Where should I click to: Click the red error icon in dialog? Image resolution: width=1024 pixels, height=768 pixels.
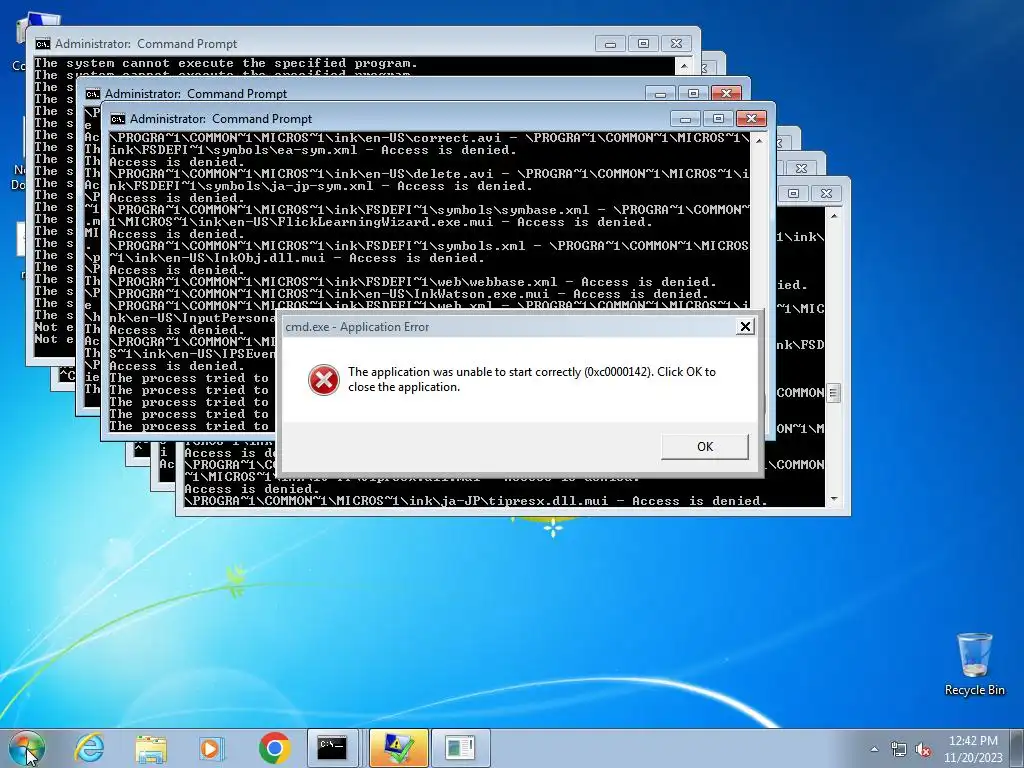[x=324, y=379]
